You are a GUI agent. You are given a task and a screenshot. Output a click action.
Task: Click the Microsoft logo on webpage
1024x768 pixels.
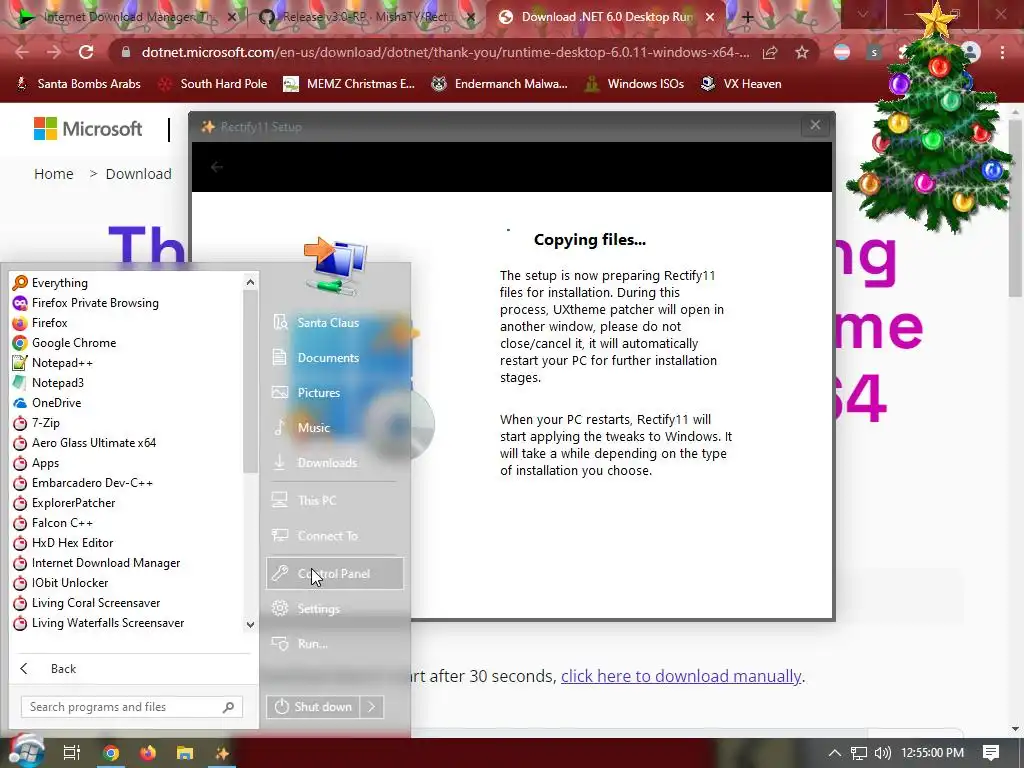pyautogui.click(x=88, y=129)
